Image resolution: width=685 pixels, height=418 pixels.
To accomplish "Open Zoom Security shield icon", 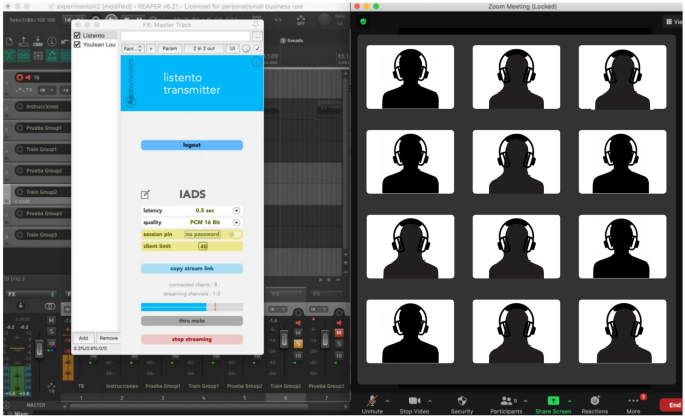I will point(462,398).
